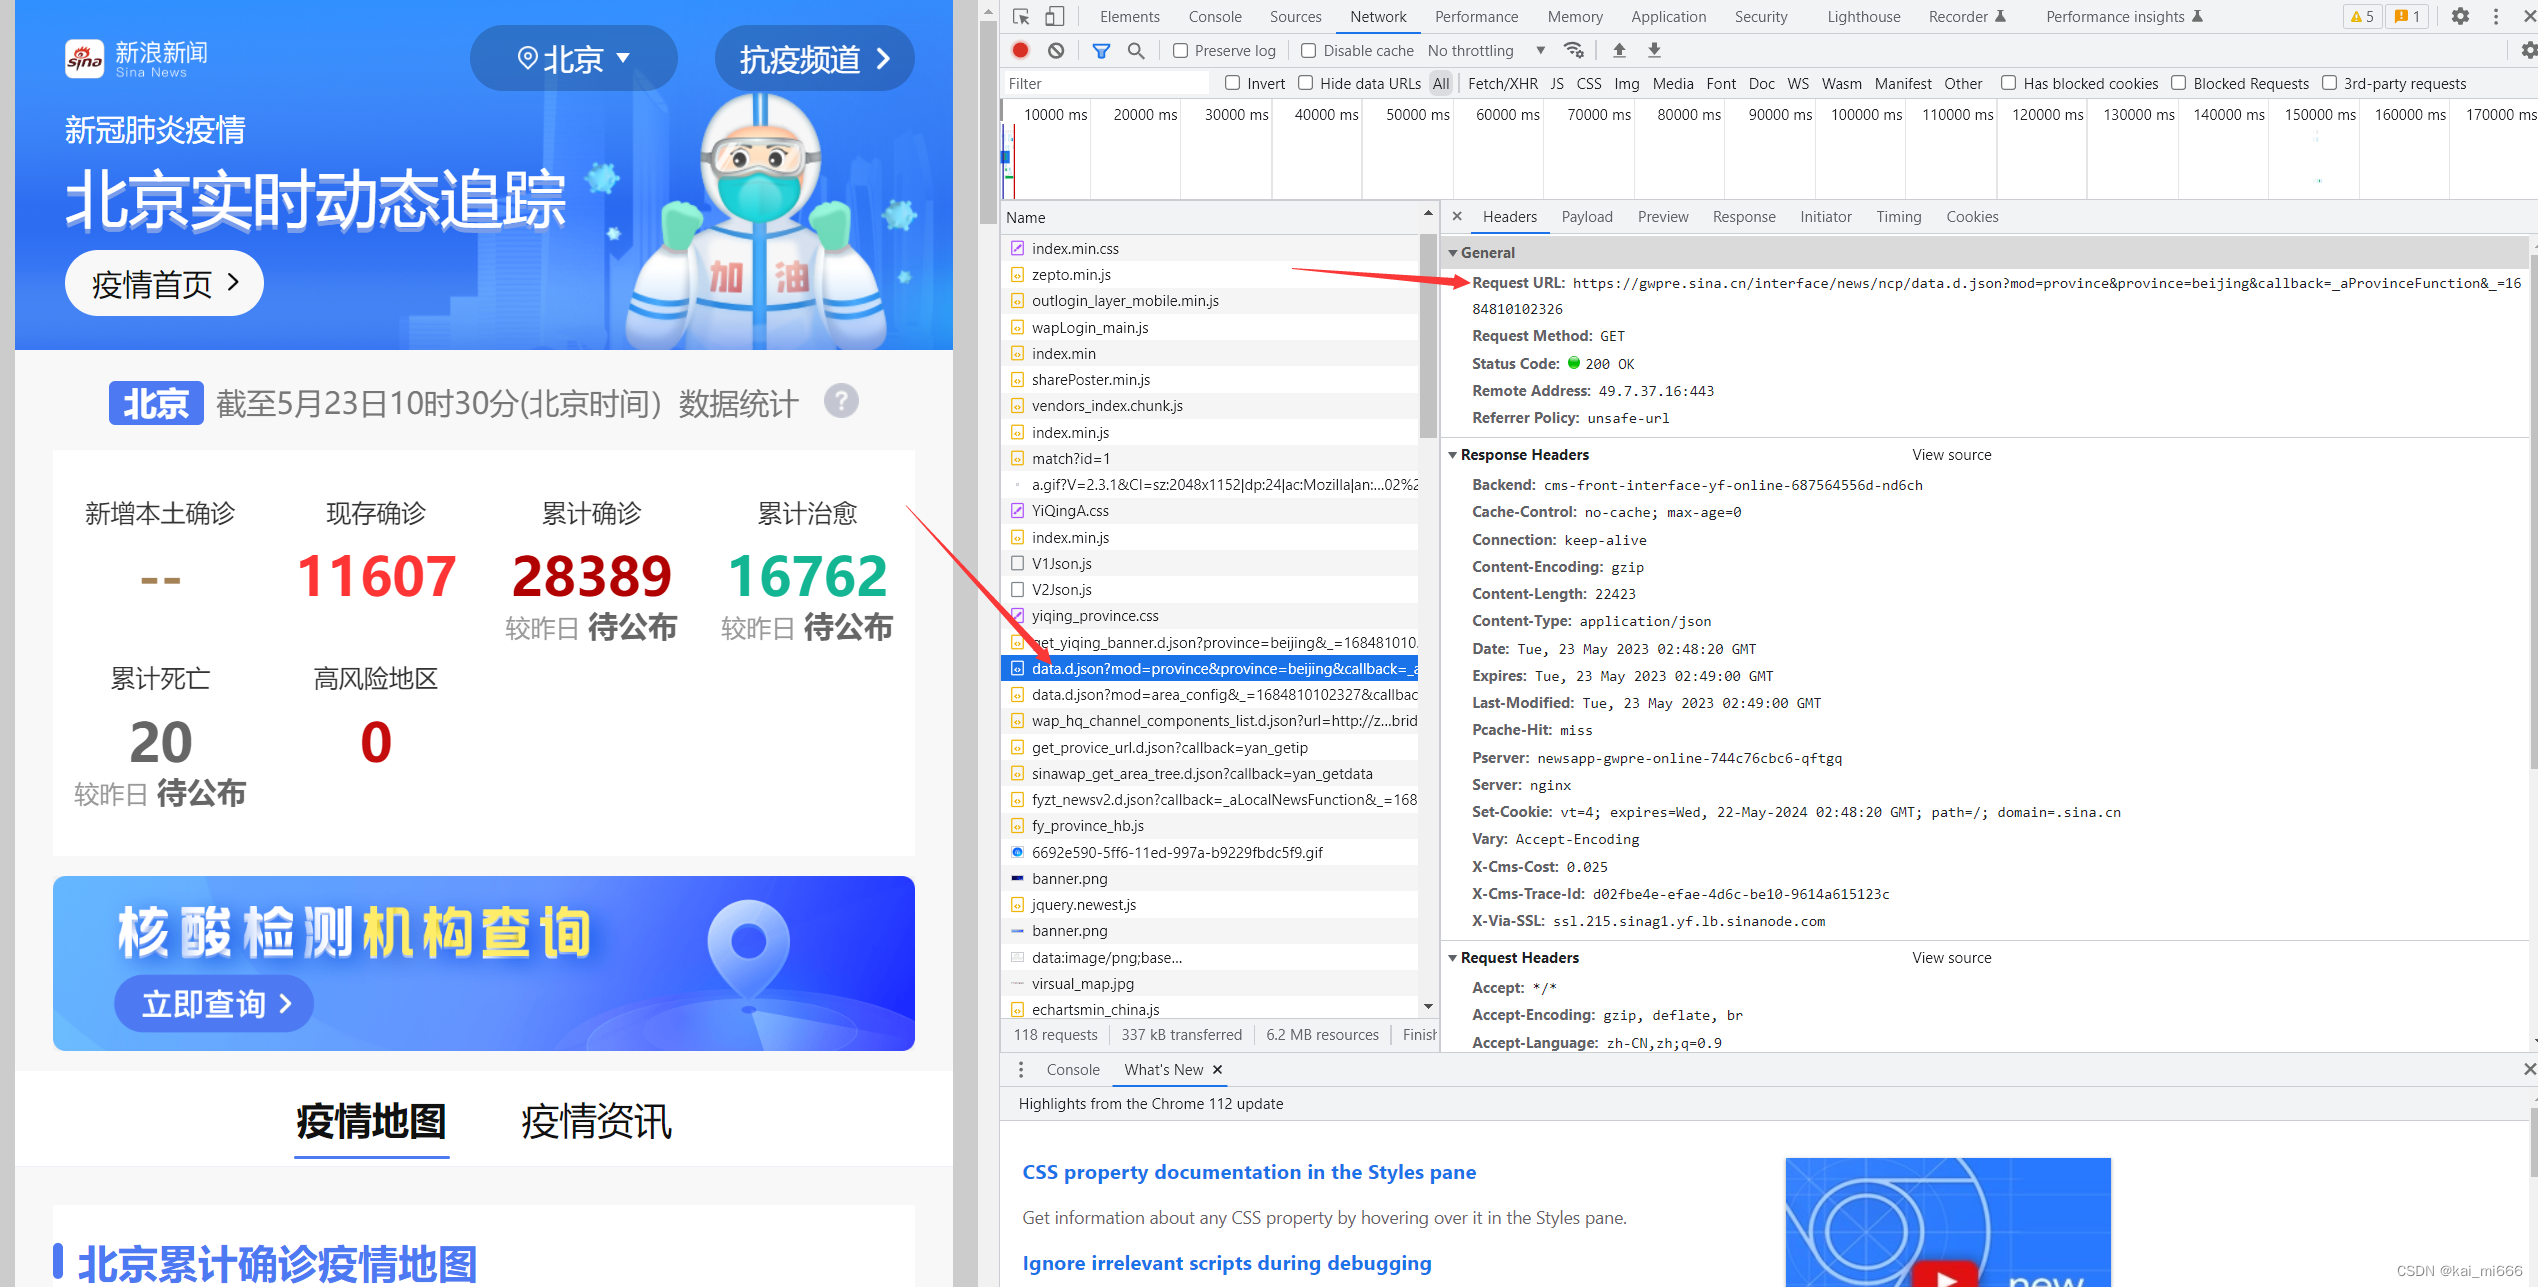The image size is (2538, 1287).
Task: Open DevTools more options kebab menu
Action: coord(2496,17)
